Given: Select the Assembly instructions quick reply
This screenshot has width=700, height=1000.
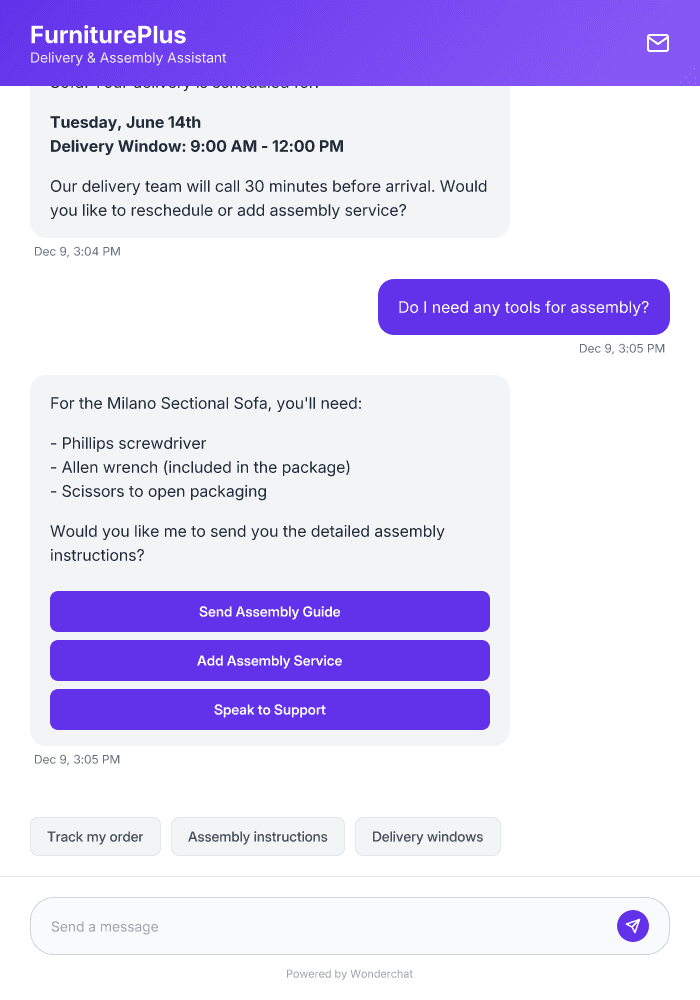Looking at the screenshot, I should pos(257,836).
